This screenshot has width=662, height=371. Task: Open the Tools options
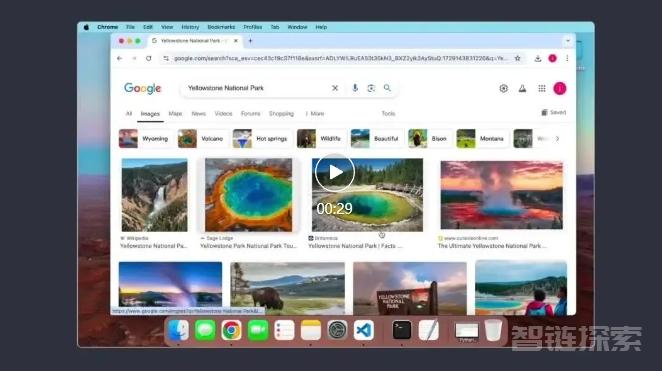pyautogui.click(x=388, y=114)
